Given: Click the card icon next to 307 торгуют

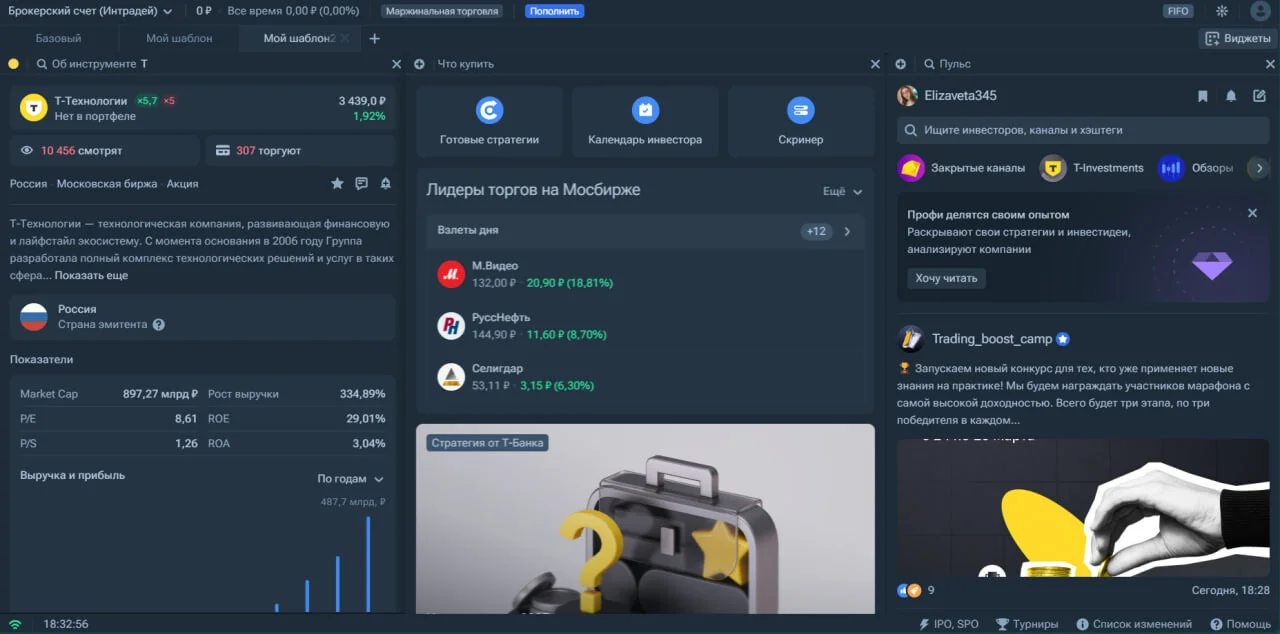Looking at the screenshot, I should pyautogui.click(x=222, y=151).
